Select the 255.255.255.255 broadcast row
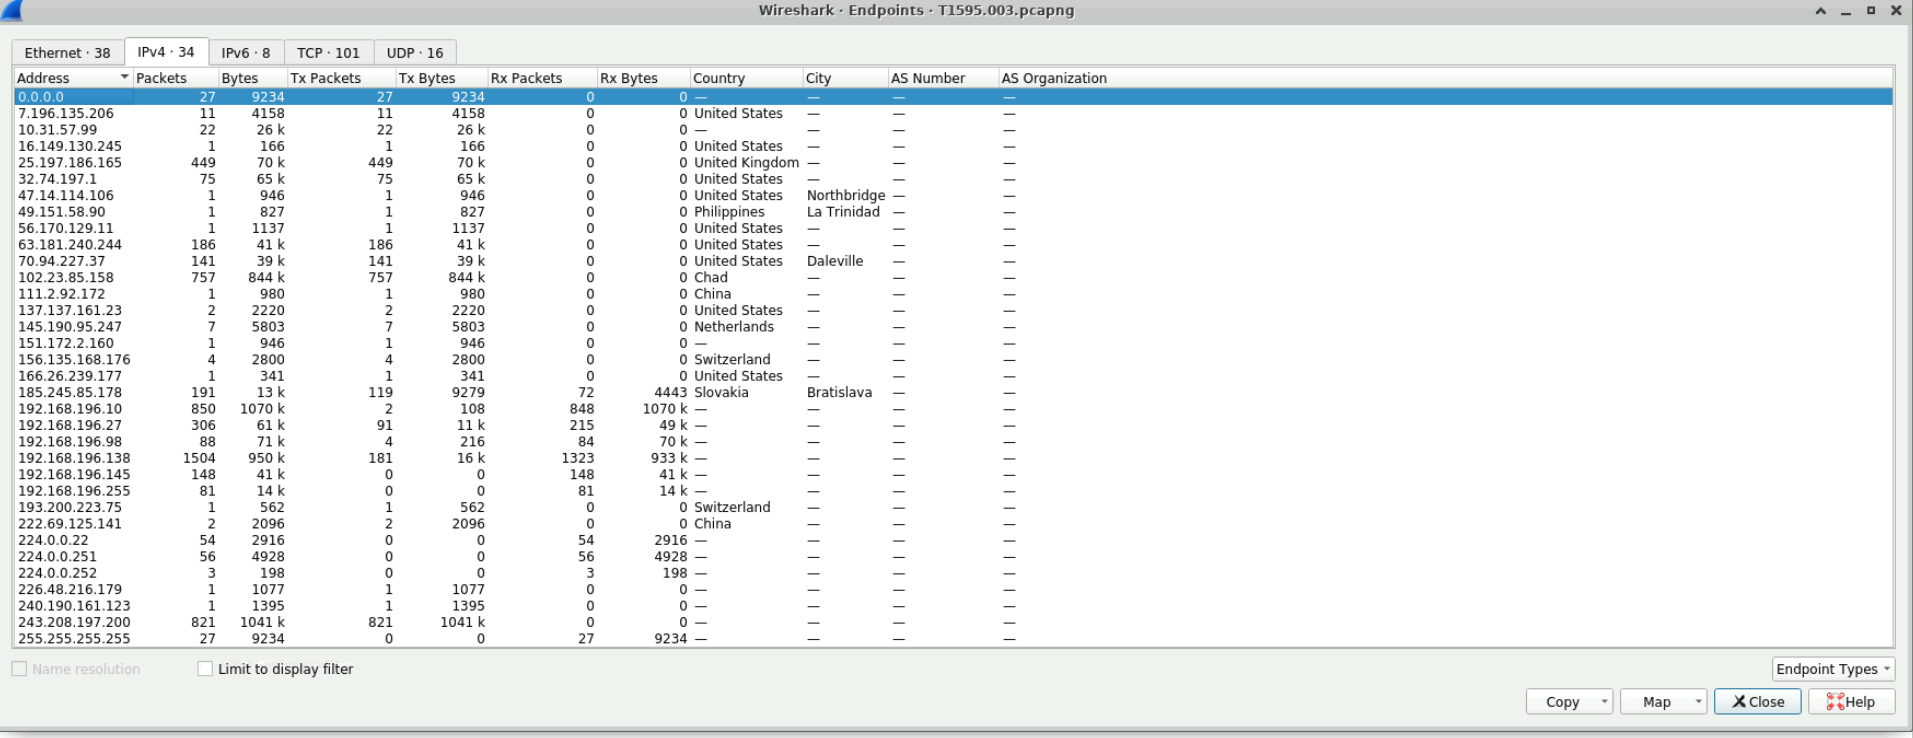The width and height of the screenshot is (1913, 738). pos(953,638)
